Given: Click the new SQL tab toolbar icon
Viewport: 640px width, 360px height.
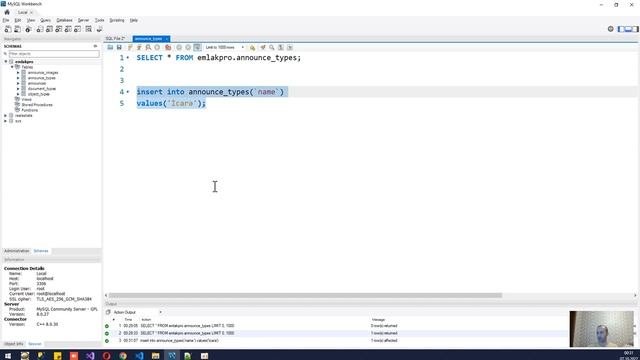Looking at the screenshot, I should [x=8, y=29].
